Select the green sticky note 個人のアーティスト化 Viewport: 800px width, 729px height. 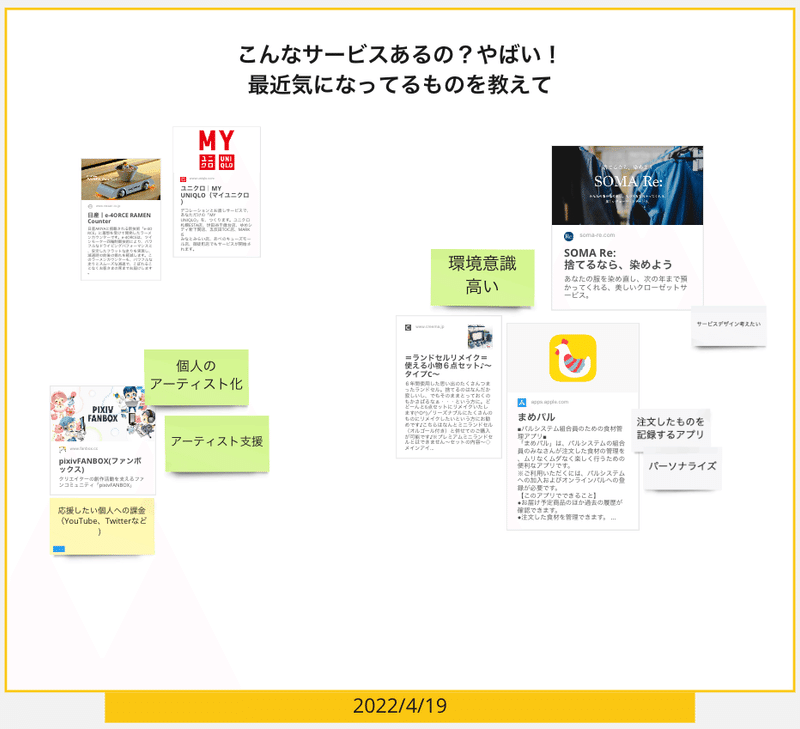(196, 378)
